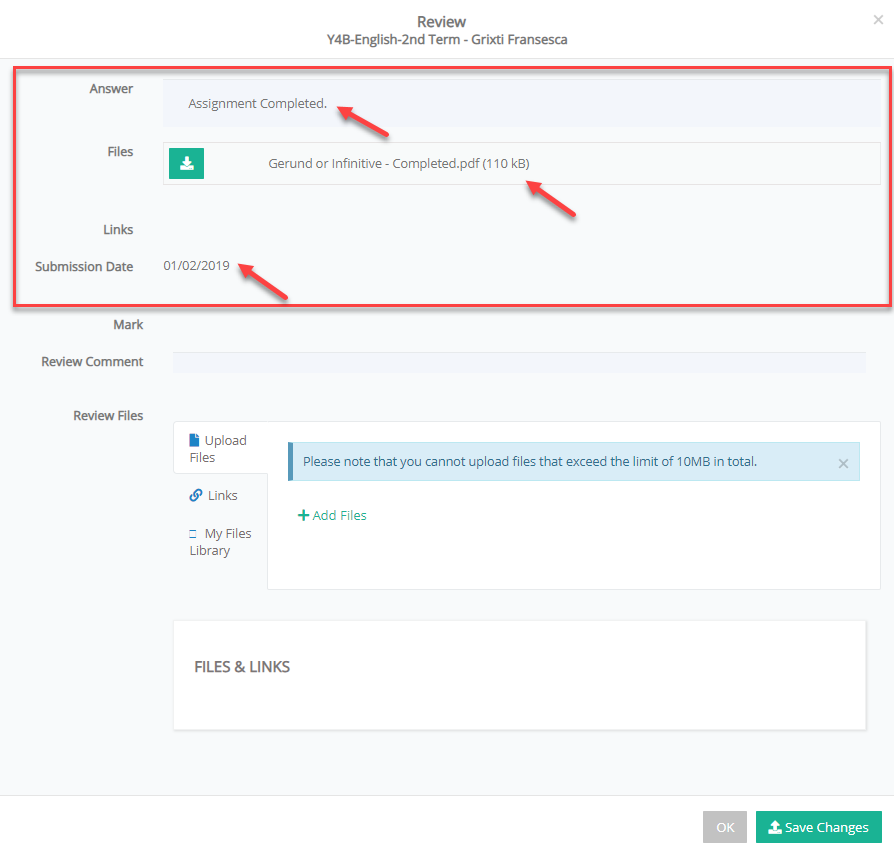Click the subtitle Y4B-English-2nd Term - Grixti Fransesca
The height and width of the screenshot is (856, 894).
(447, 40)
